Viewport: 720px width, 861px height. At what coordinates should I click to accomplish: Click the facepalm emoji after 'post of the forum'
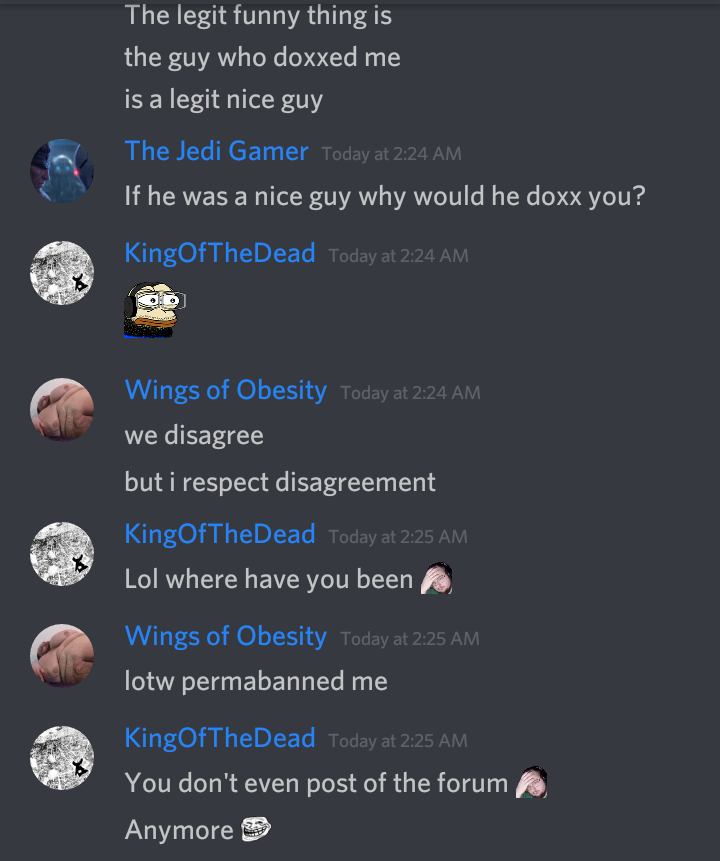532,782
